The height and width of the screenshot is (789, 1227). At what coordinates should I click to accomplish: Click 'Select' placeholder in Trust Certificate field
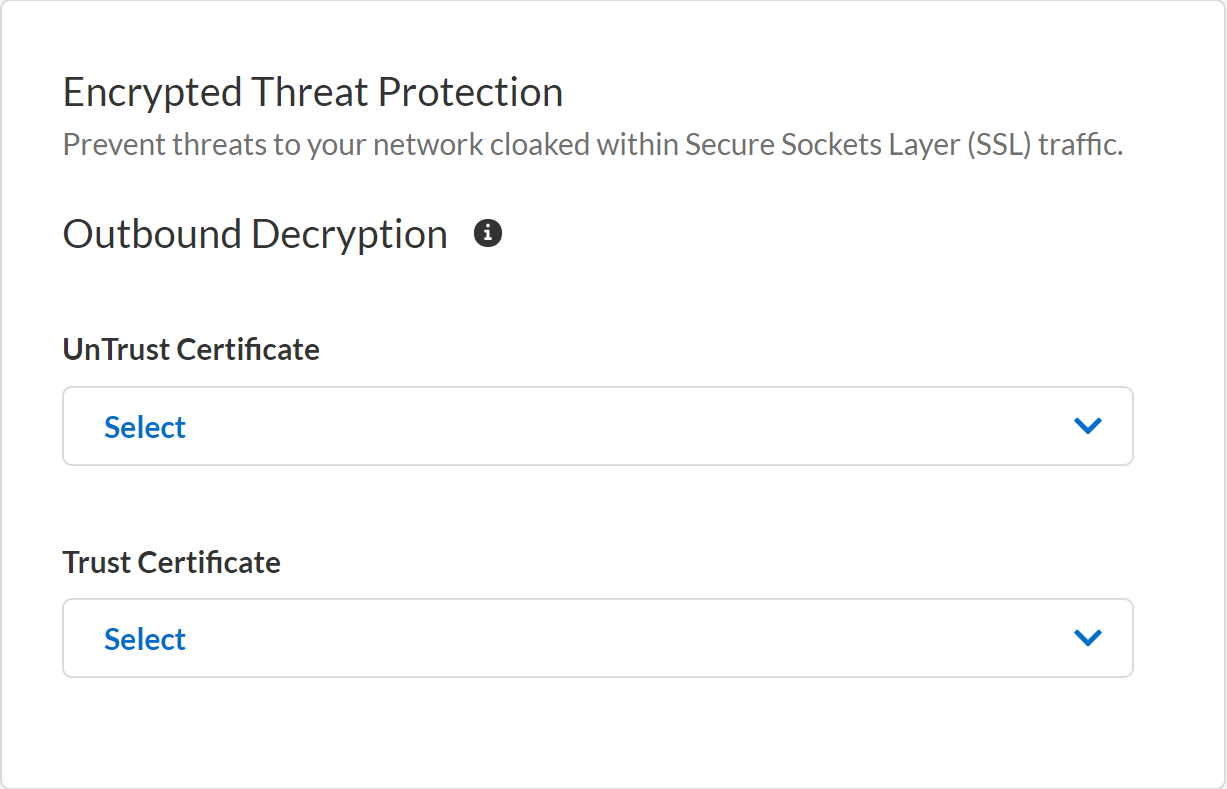coord(145,639)
